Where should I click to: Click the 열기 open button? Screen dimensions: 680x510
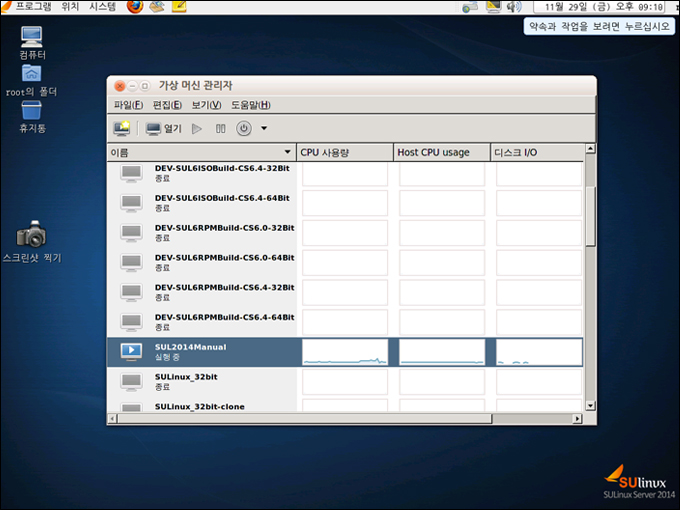tap(163, 128)
